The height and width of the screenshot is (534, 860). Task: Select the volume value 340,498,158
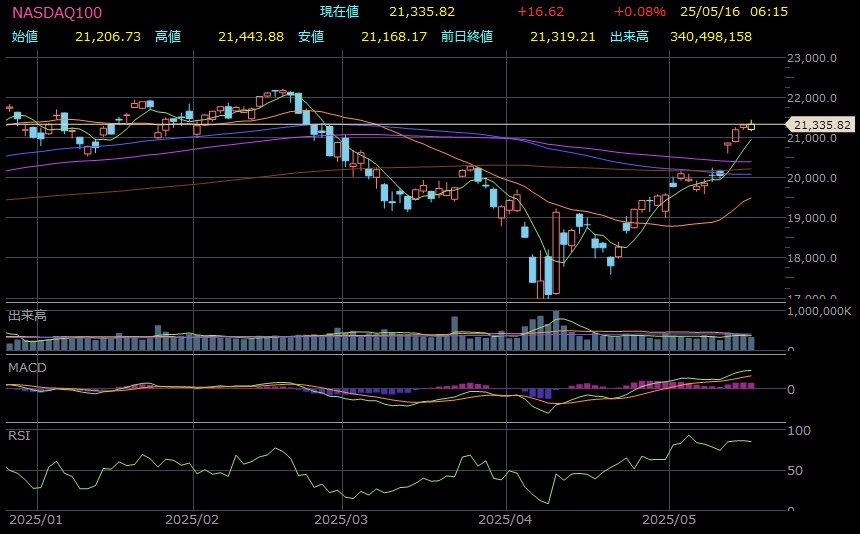click(x=711, y=37)
